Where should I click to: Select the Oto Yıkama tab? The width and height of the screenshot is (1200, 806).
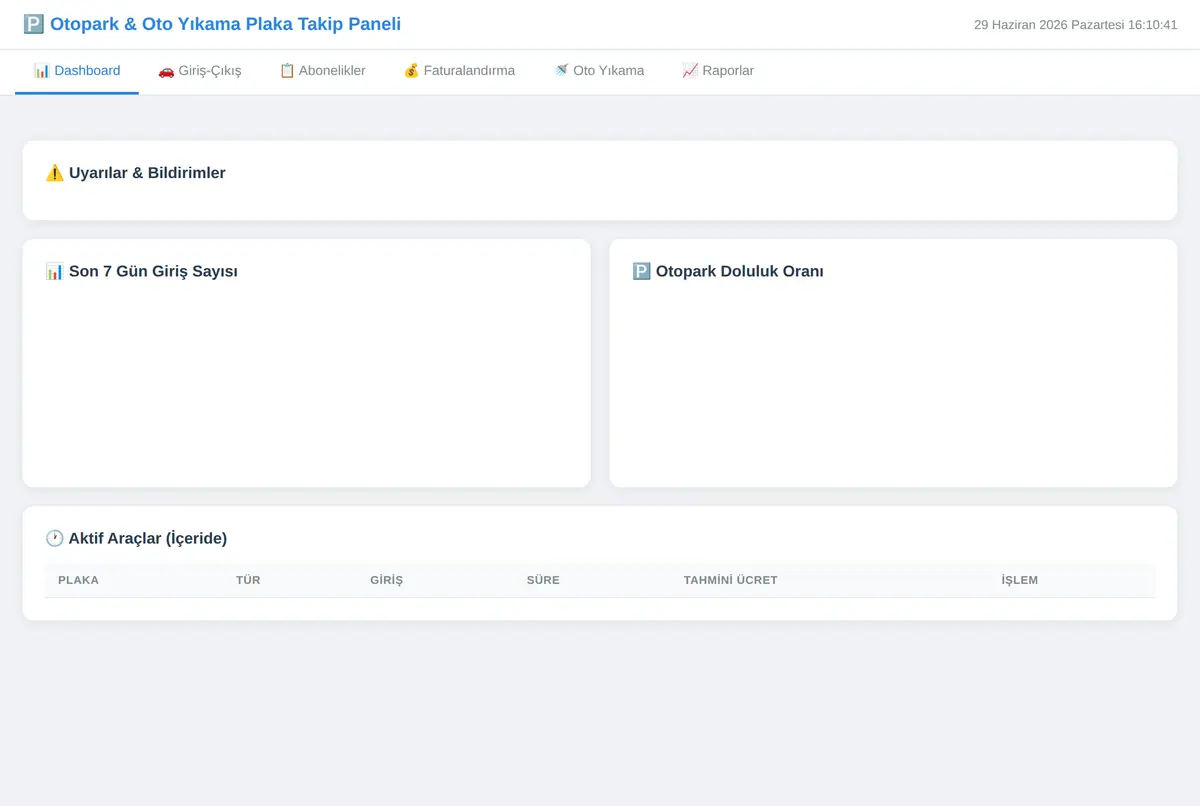599,71
